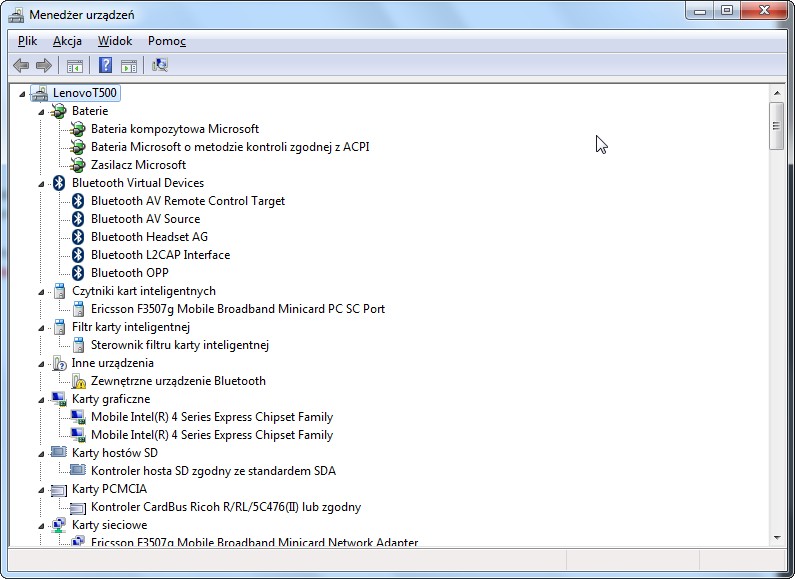This screenshot has height=579, width=795.
Task: Collapse the Karty sieciowe category
Action: 42,526
